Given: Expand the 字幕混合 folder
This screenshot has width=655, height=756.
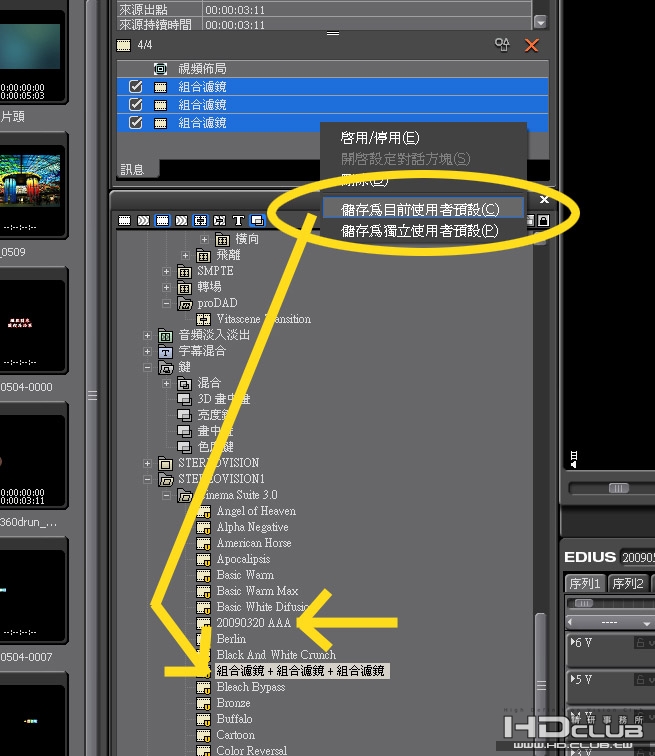Looking at the screenshot, I should pos(147,351).
